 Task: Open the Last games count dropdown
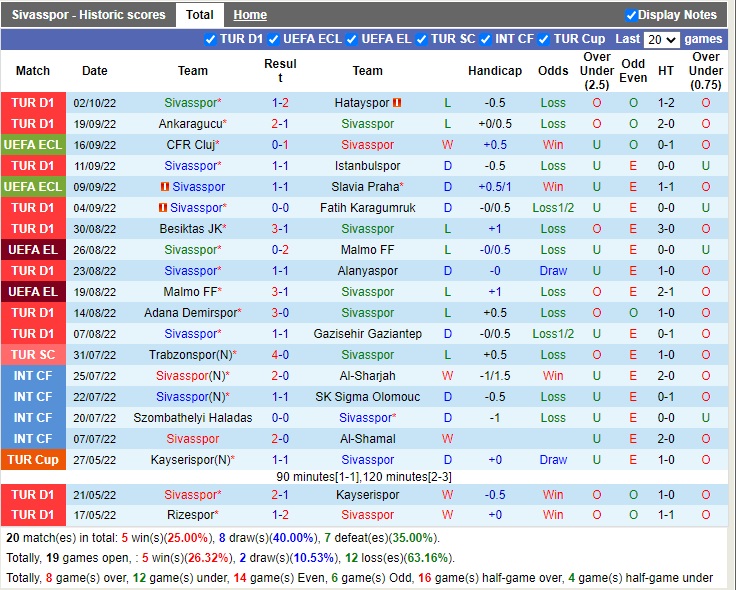point(662,40)
